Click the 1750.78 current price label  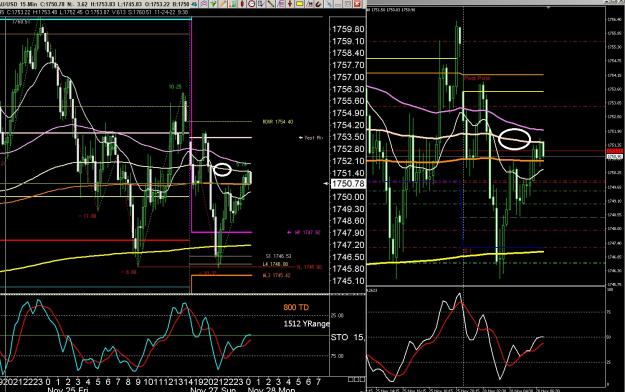(x=348, y=183)
